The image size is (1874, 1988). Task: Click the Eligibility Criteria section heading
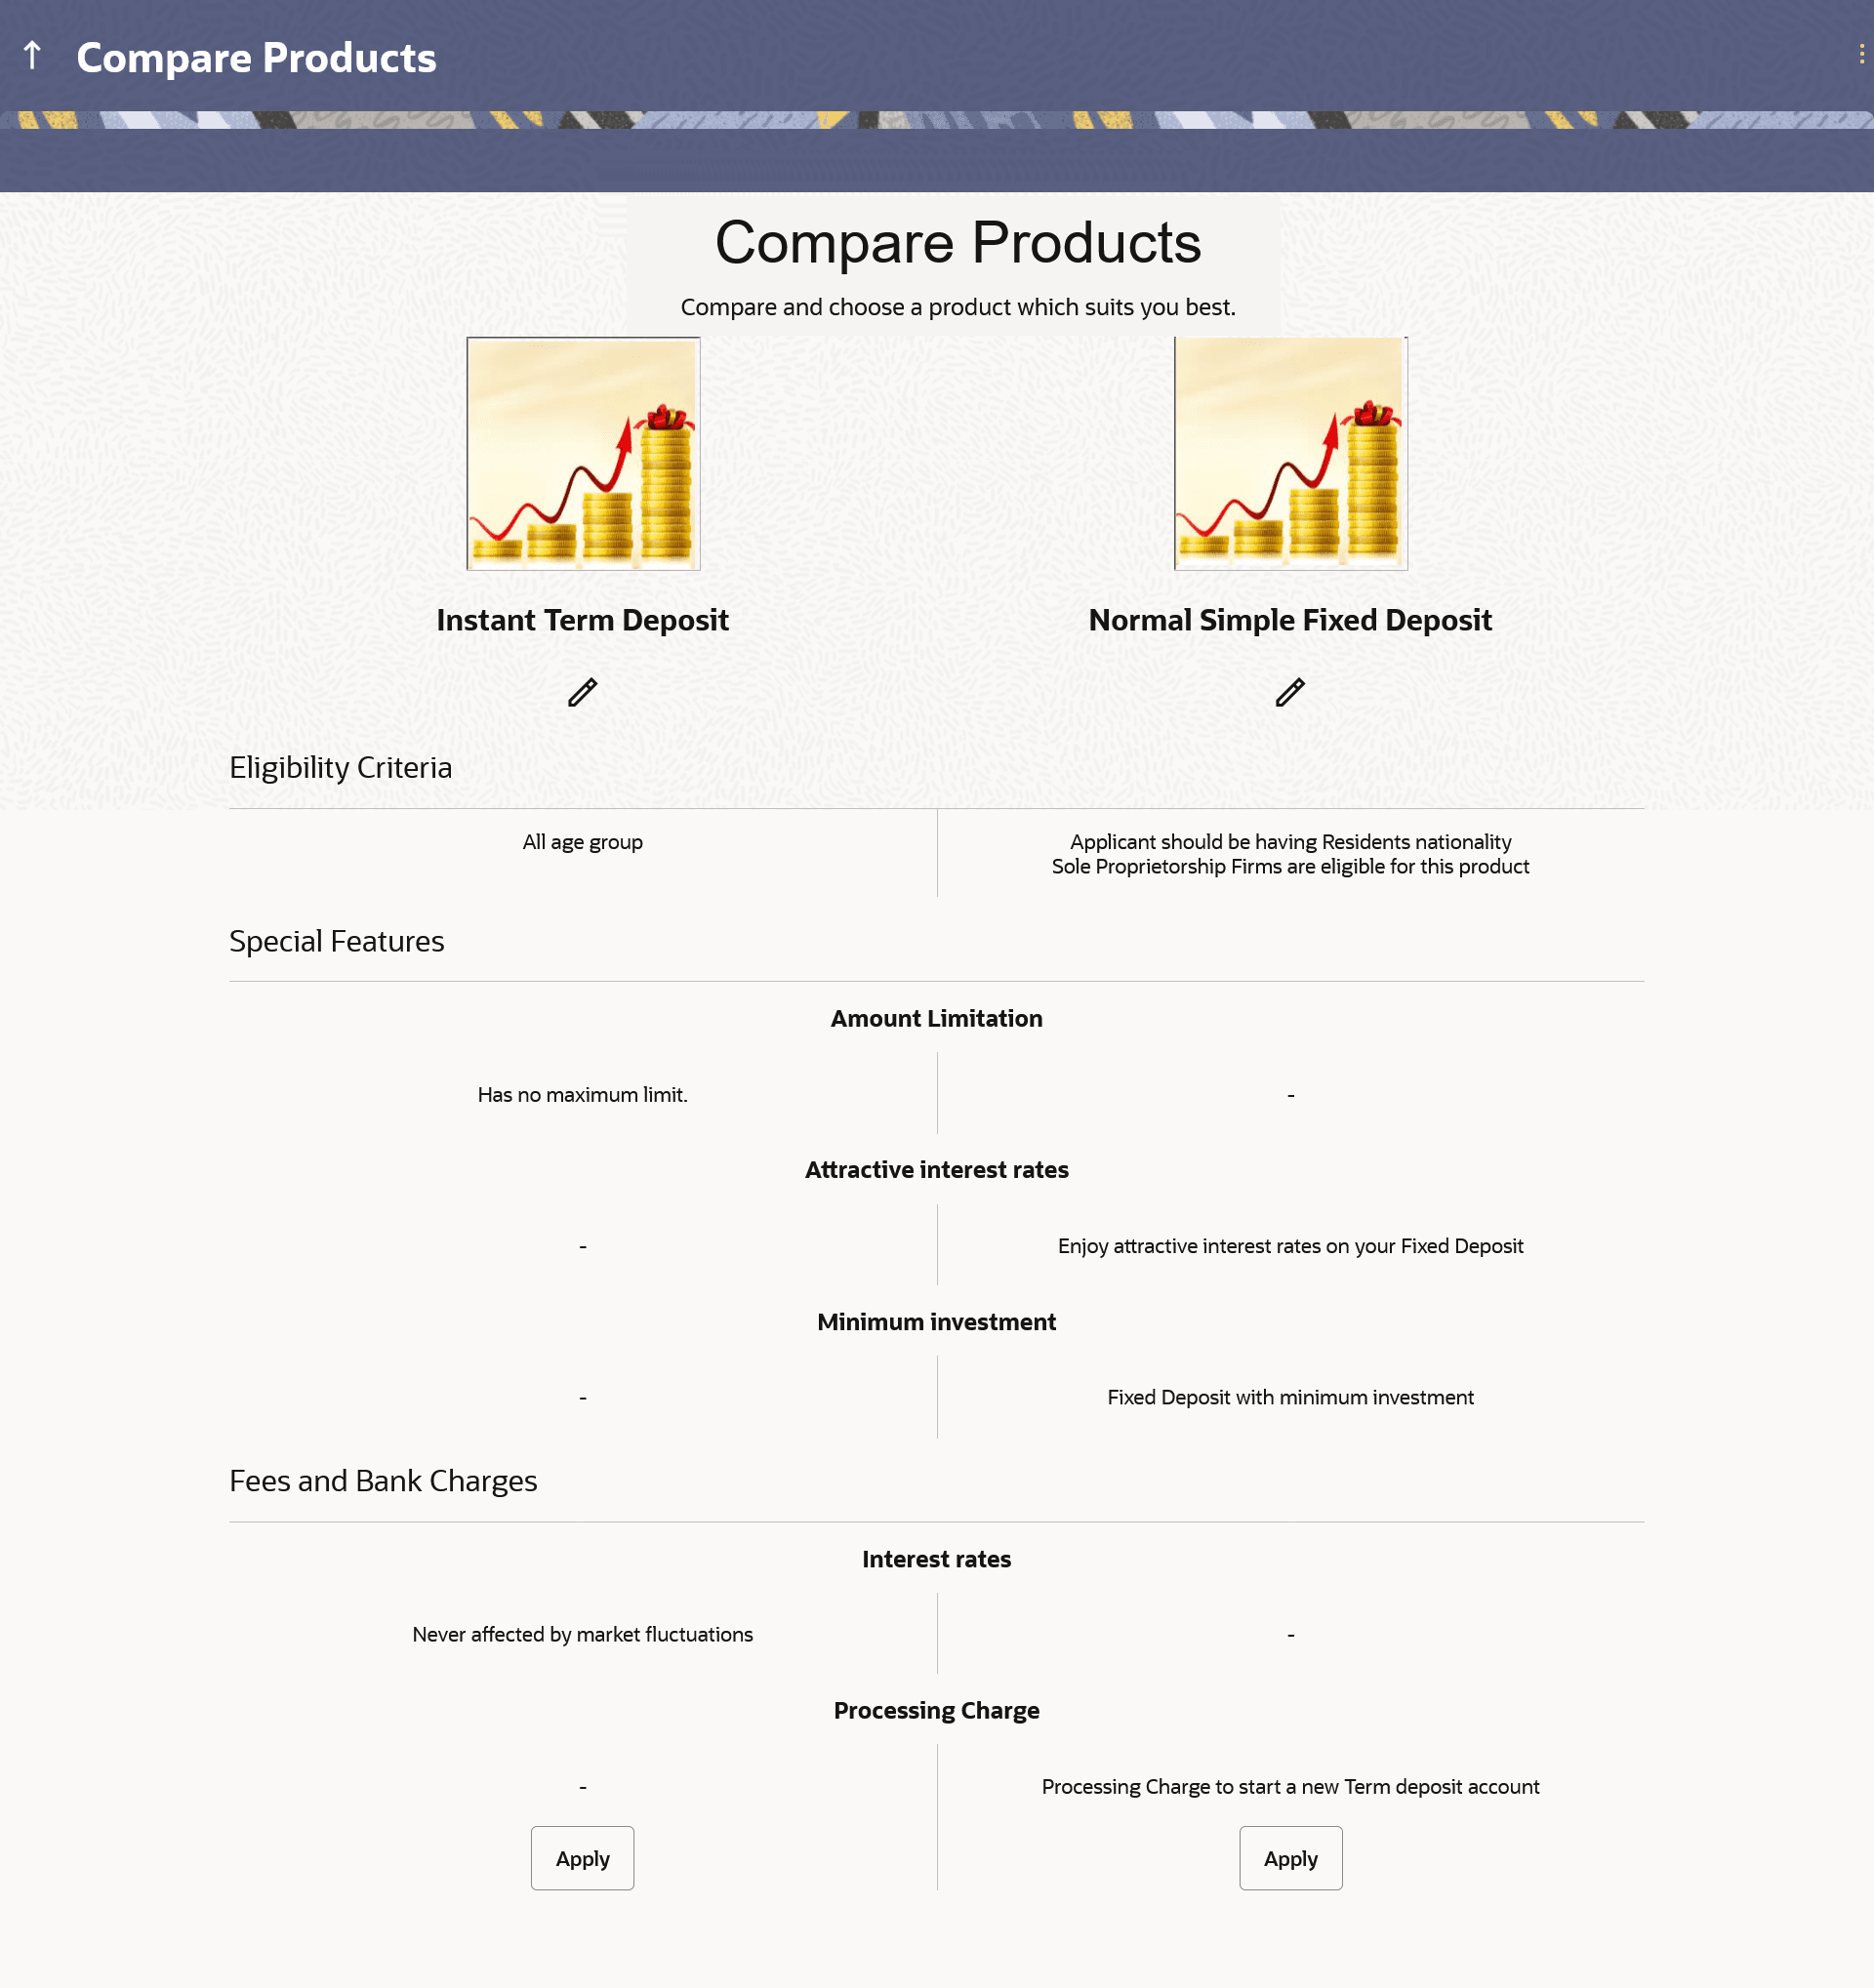coord(340,767)
